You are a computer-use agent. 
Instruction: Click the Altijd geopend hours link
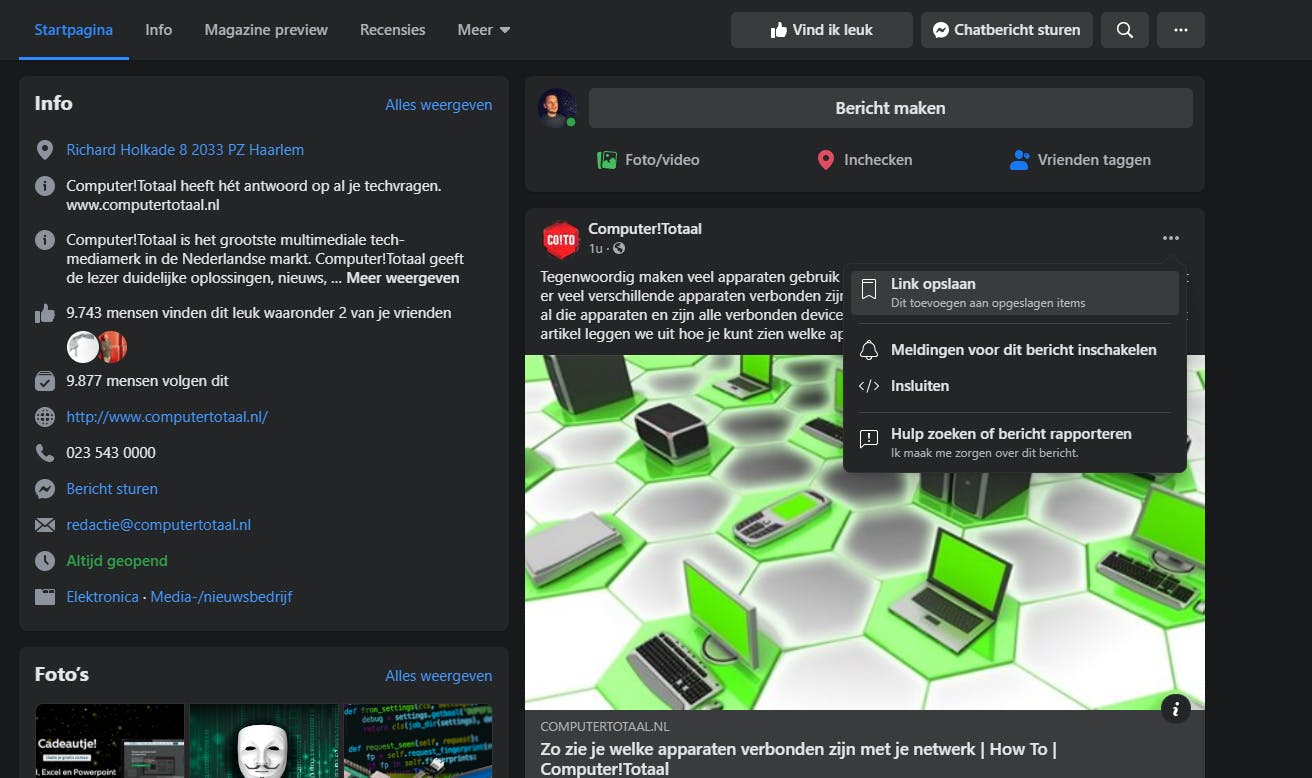click(117, 561)
